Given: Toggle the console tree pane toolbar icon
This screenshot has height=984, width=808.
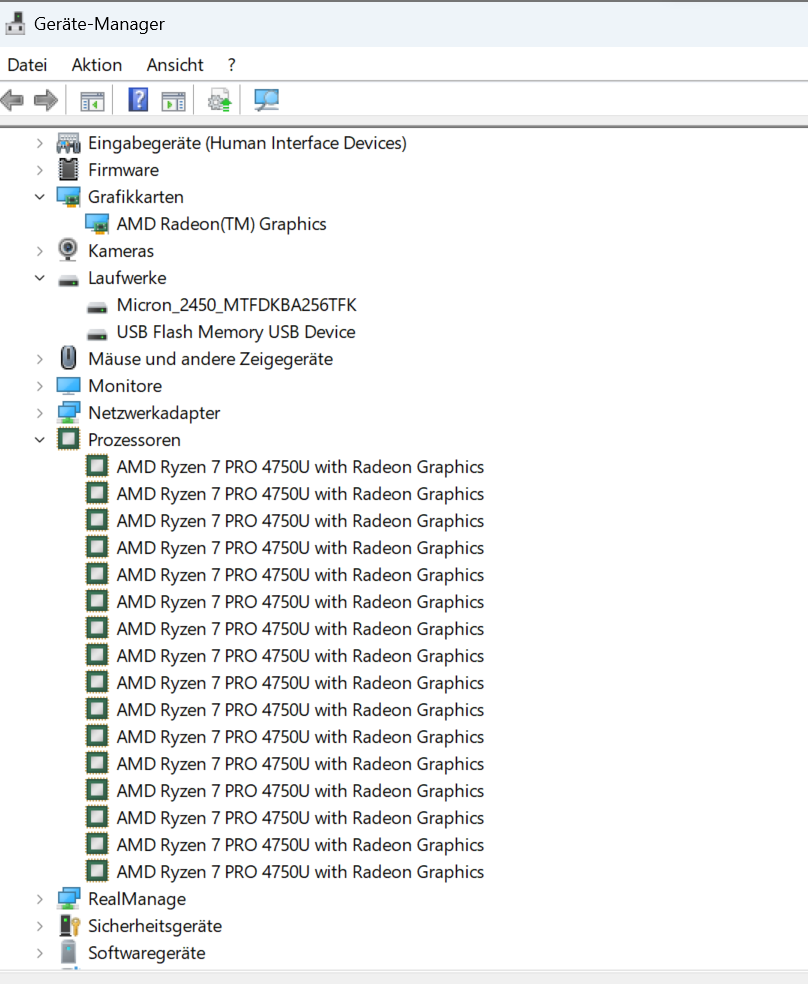Looking at the screenshot, I should [x=92, y=100].
